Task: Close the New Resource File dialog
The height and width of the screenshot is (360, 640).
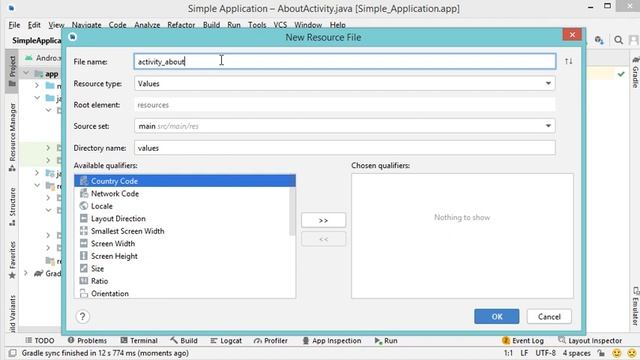Action: click(x=572, y=35)
